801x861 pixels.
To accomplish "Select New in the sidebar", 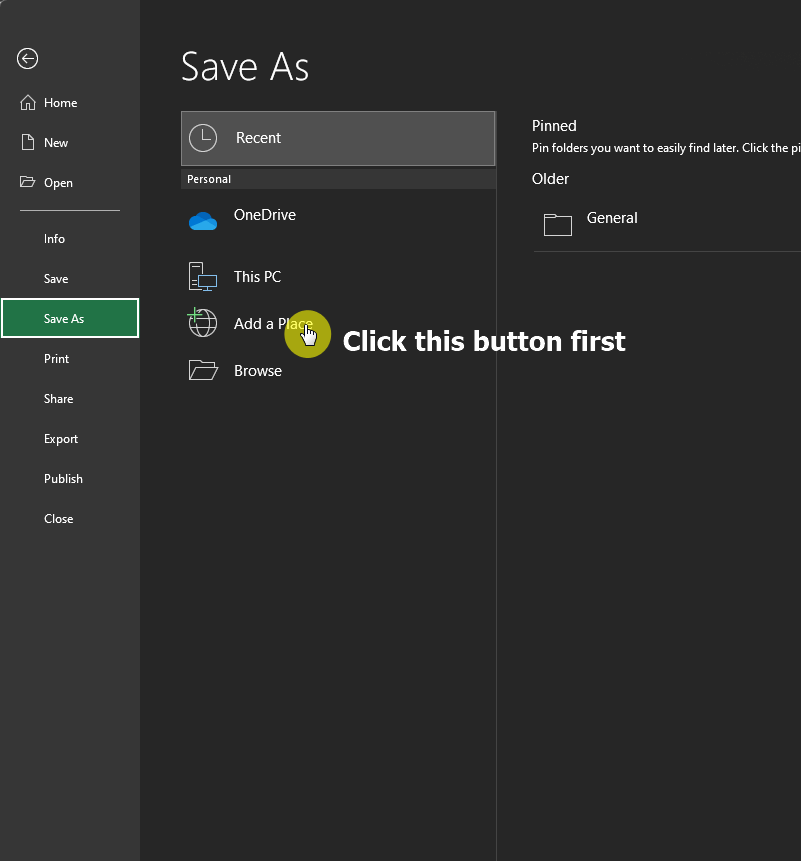I will pyautogui.click(x=70, y=143).
